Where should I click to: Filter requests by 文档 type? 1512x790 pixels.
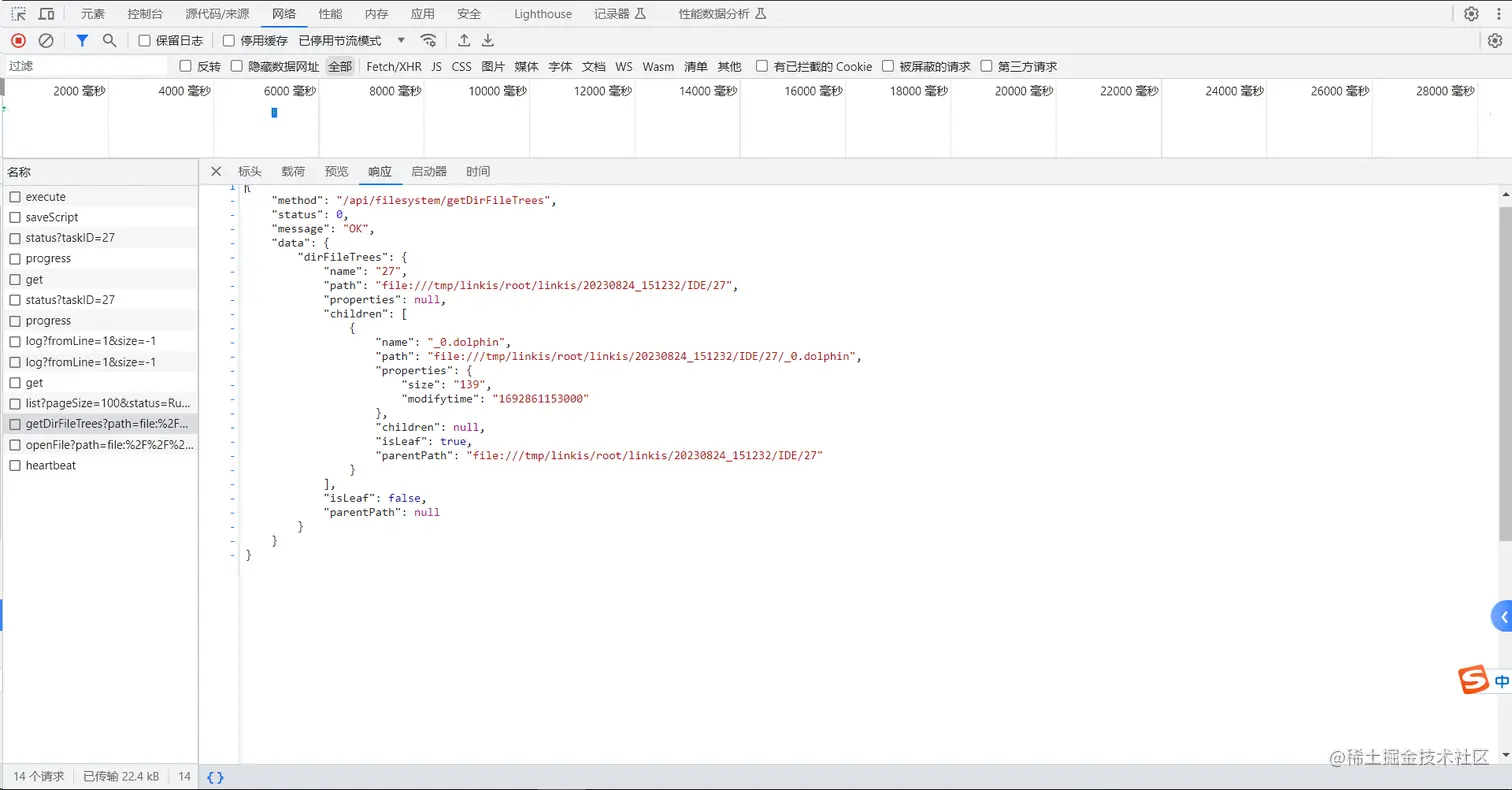click(x=594, y=67)
